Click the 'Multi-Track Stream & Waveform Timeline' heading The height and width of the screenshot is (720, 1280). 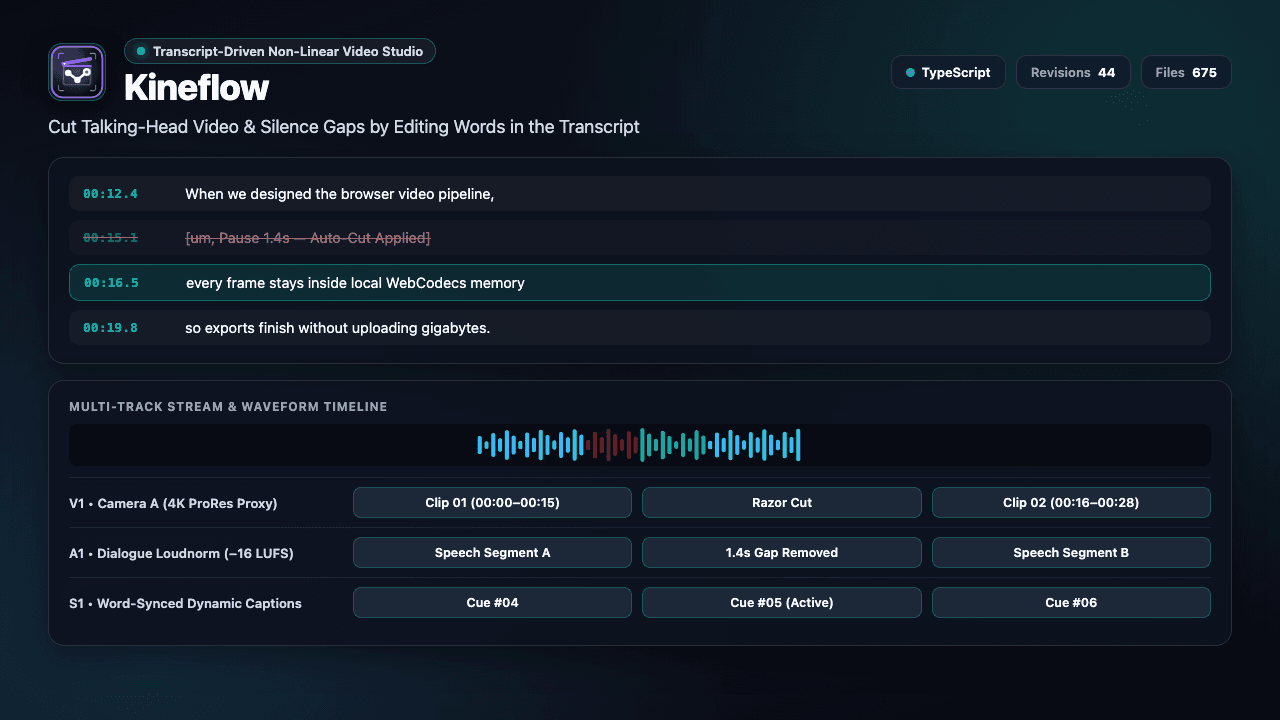(x=228, y=407)
